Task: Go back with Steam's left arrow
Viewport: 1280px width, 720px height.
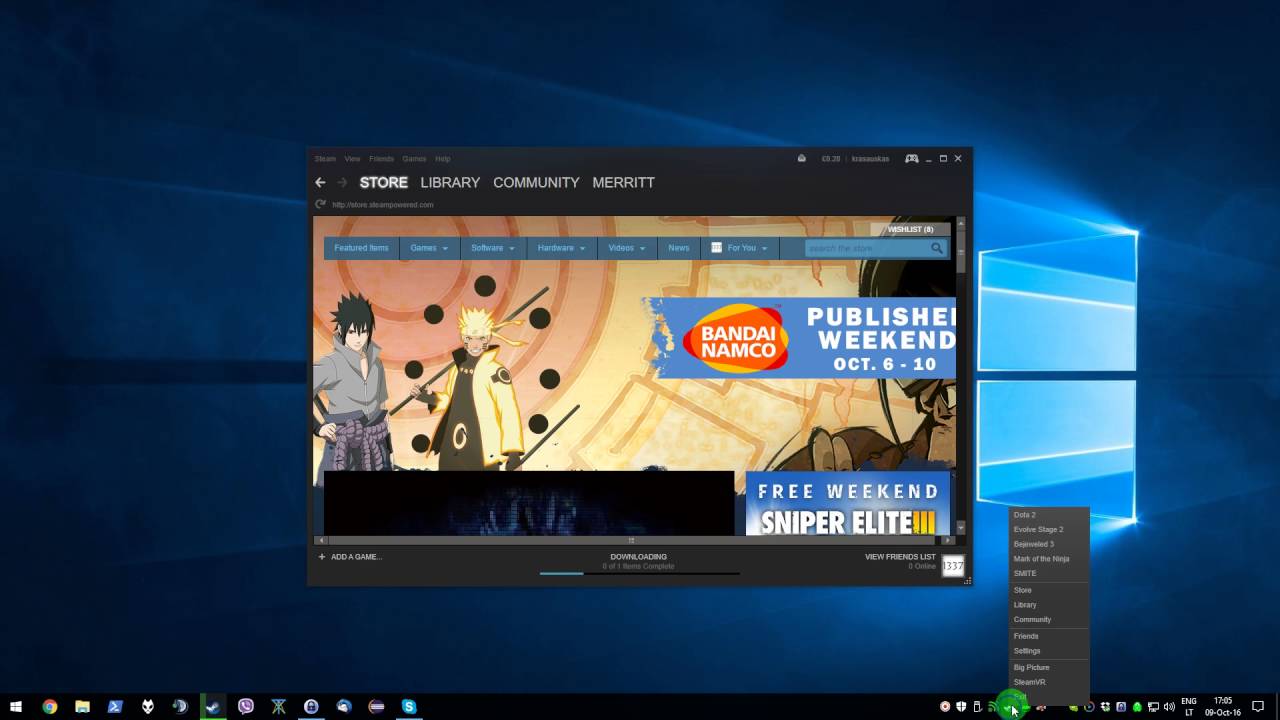Action: tap(320, 182)
